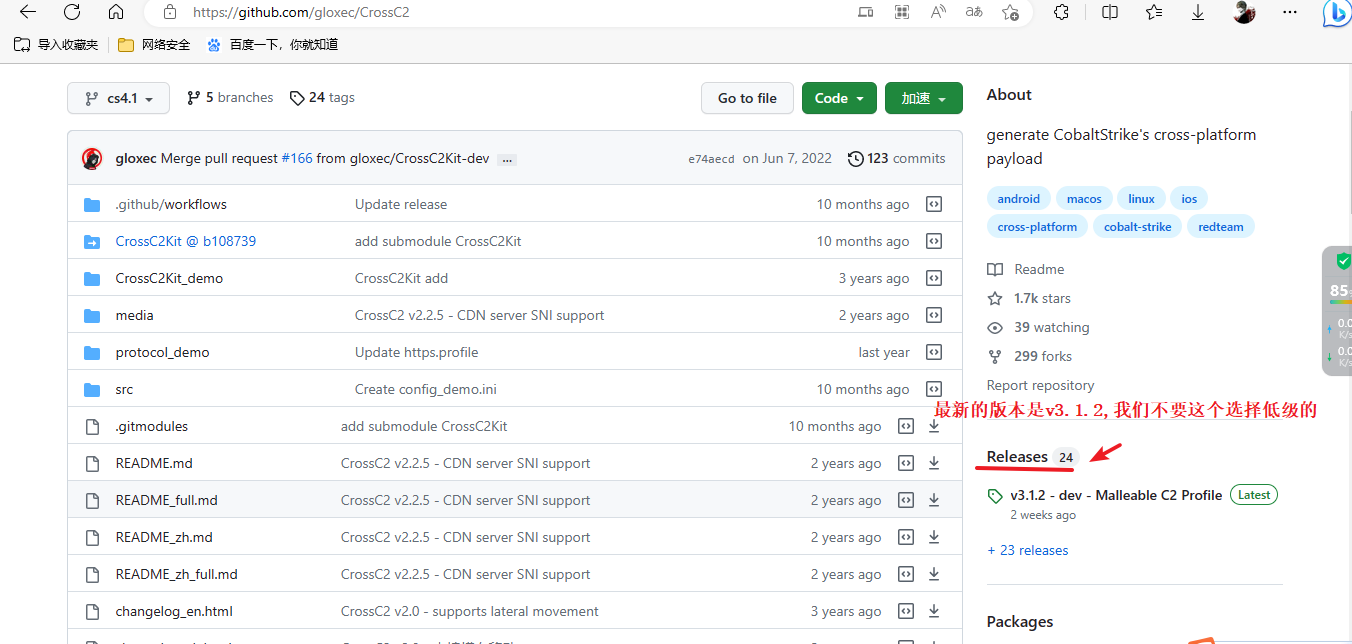Screen dimensions: 1352x644
Task: Click code view icon for README_full.md row
Action: pos(906,500)
